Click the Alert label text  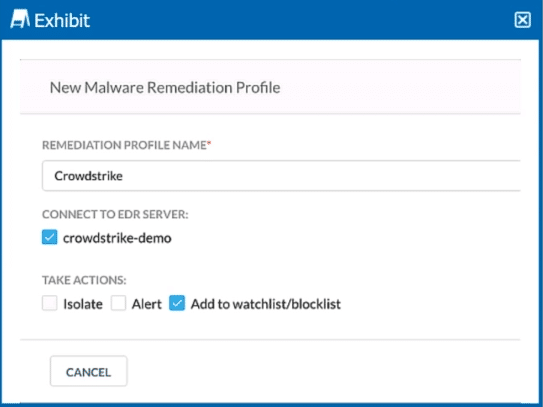pyautogui.click(x=146, y=304)
